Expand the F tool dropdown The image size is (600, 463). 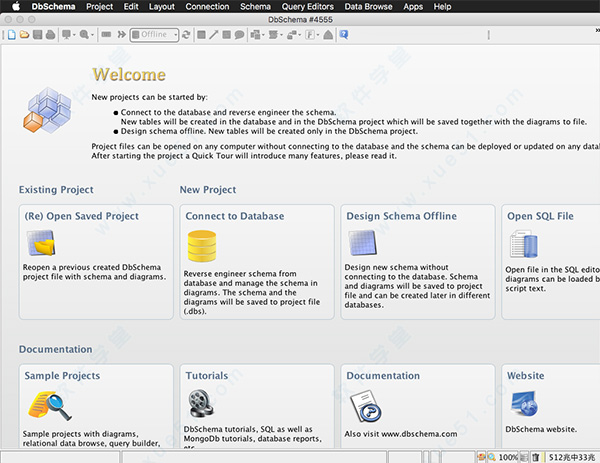click(318, 35)
